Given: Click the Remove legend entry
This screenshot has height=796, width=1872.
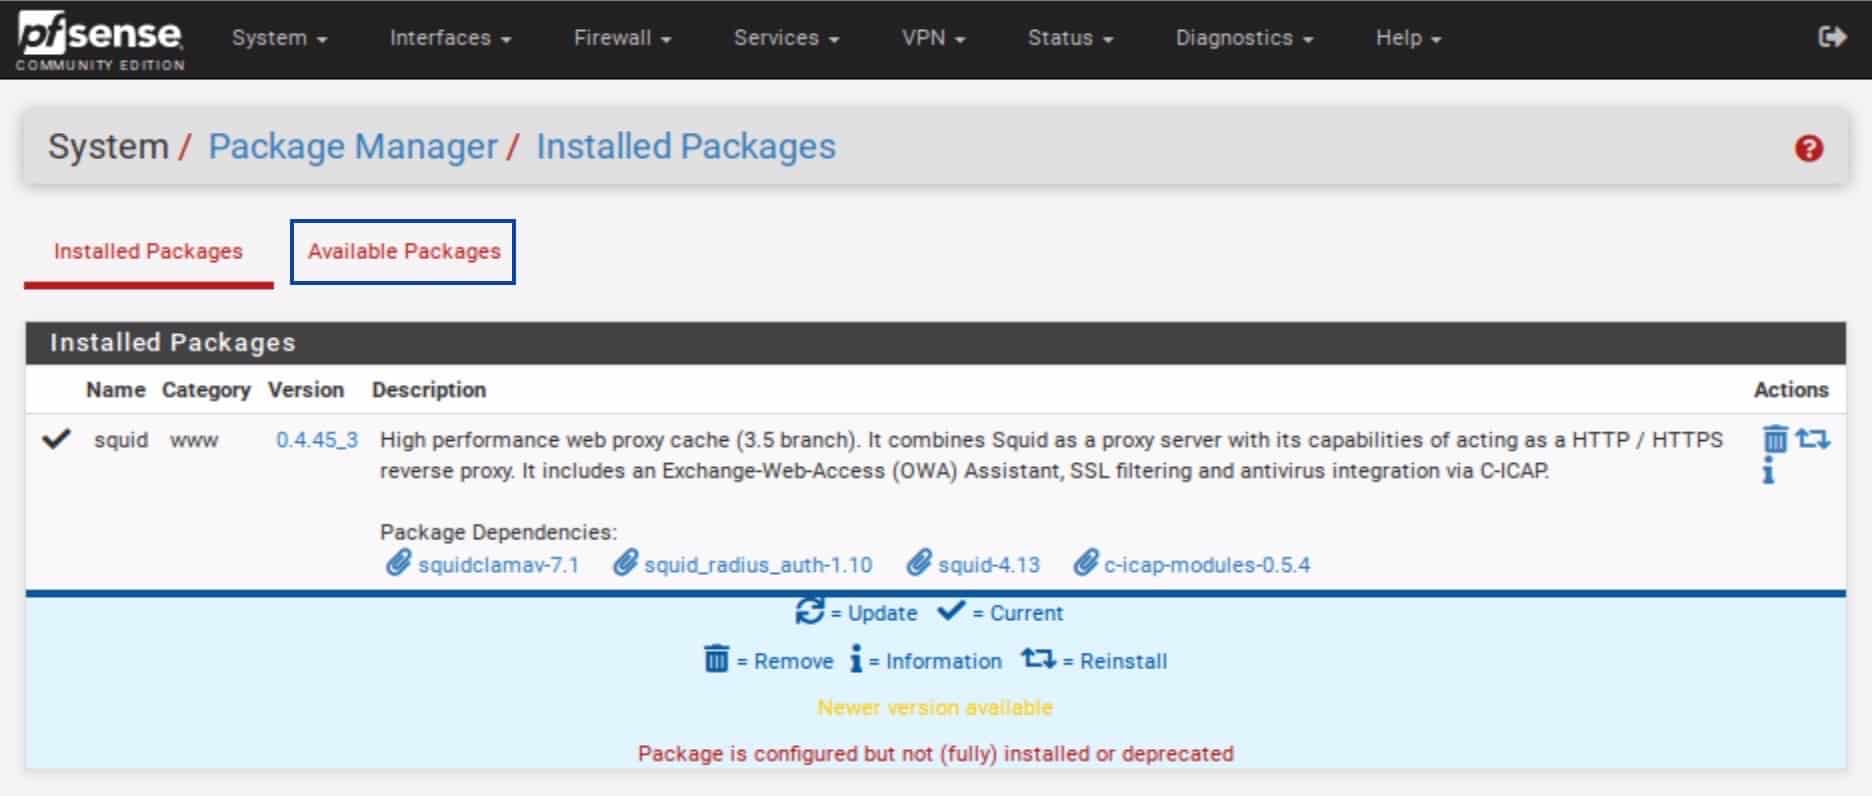Looking at the screenshot, I should click(768, 660).
